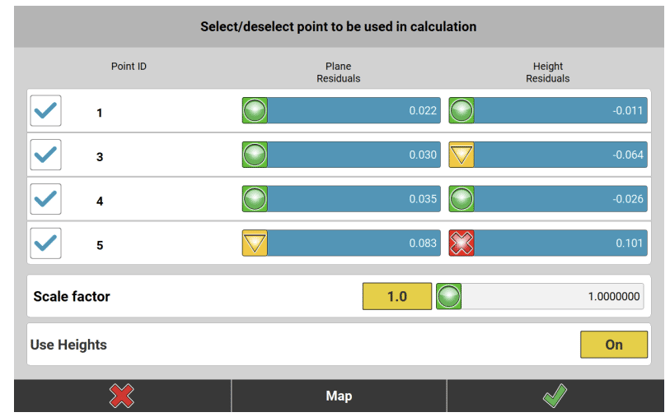Viewport: 670px width, 417px height.
Task: Click green status icon for point 1 plane residual
Action: (255, 111)
